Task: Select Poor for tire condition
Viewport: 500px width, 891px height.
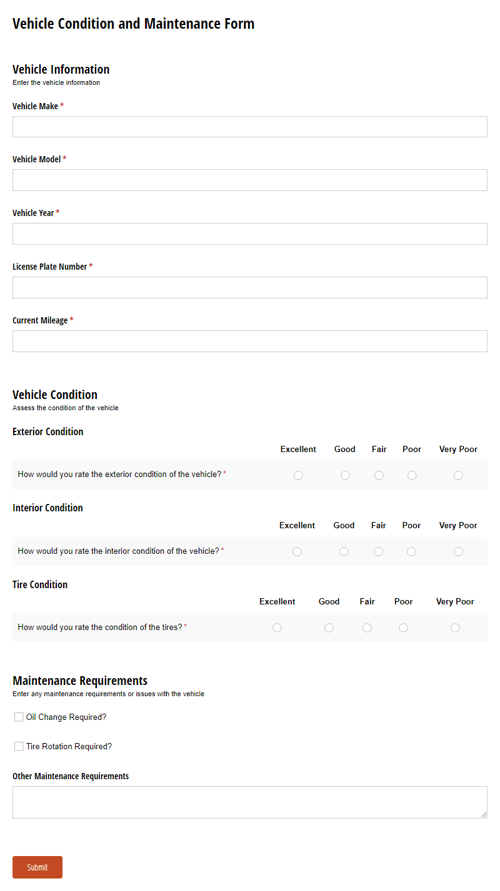Action: (403, 628)
